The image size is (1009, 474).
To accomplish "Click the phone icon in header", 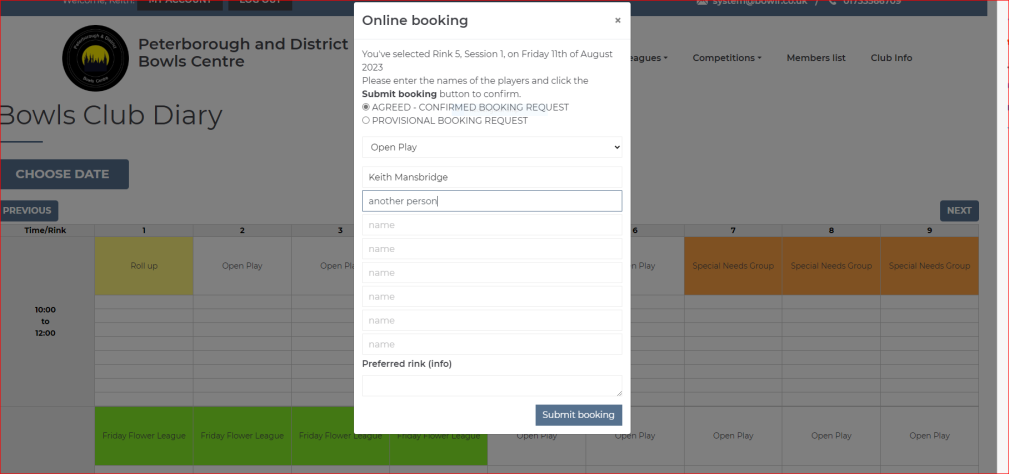I will pyautogui.click(x=832, y=2).
